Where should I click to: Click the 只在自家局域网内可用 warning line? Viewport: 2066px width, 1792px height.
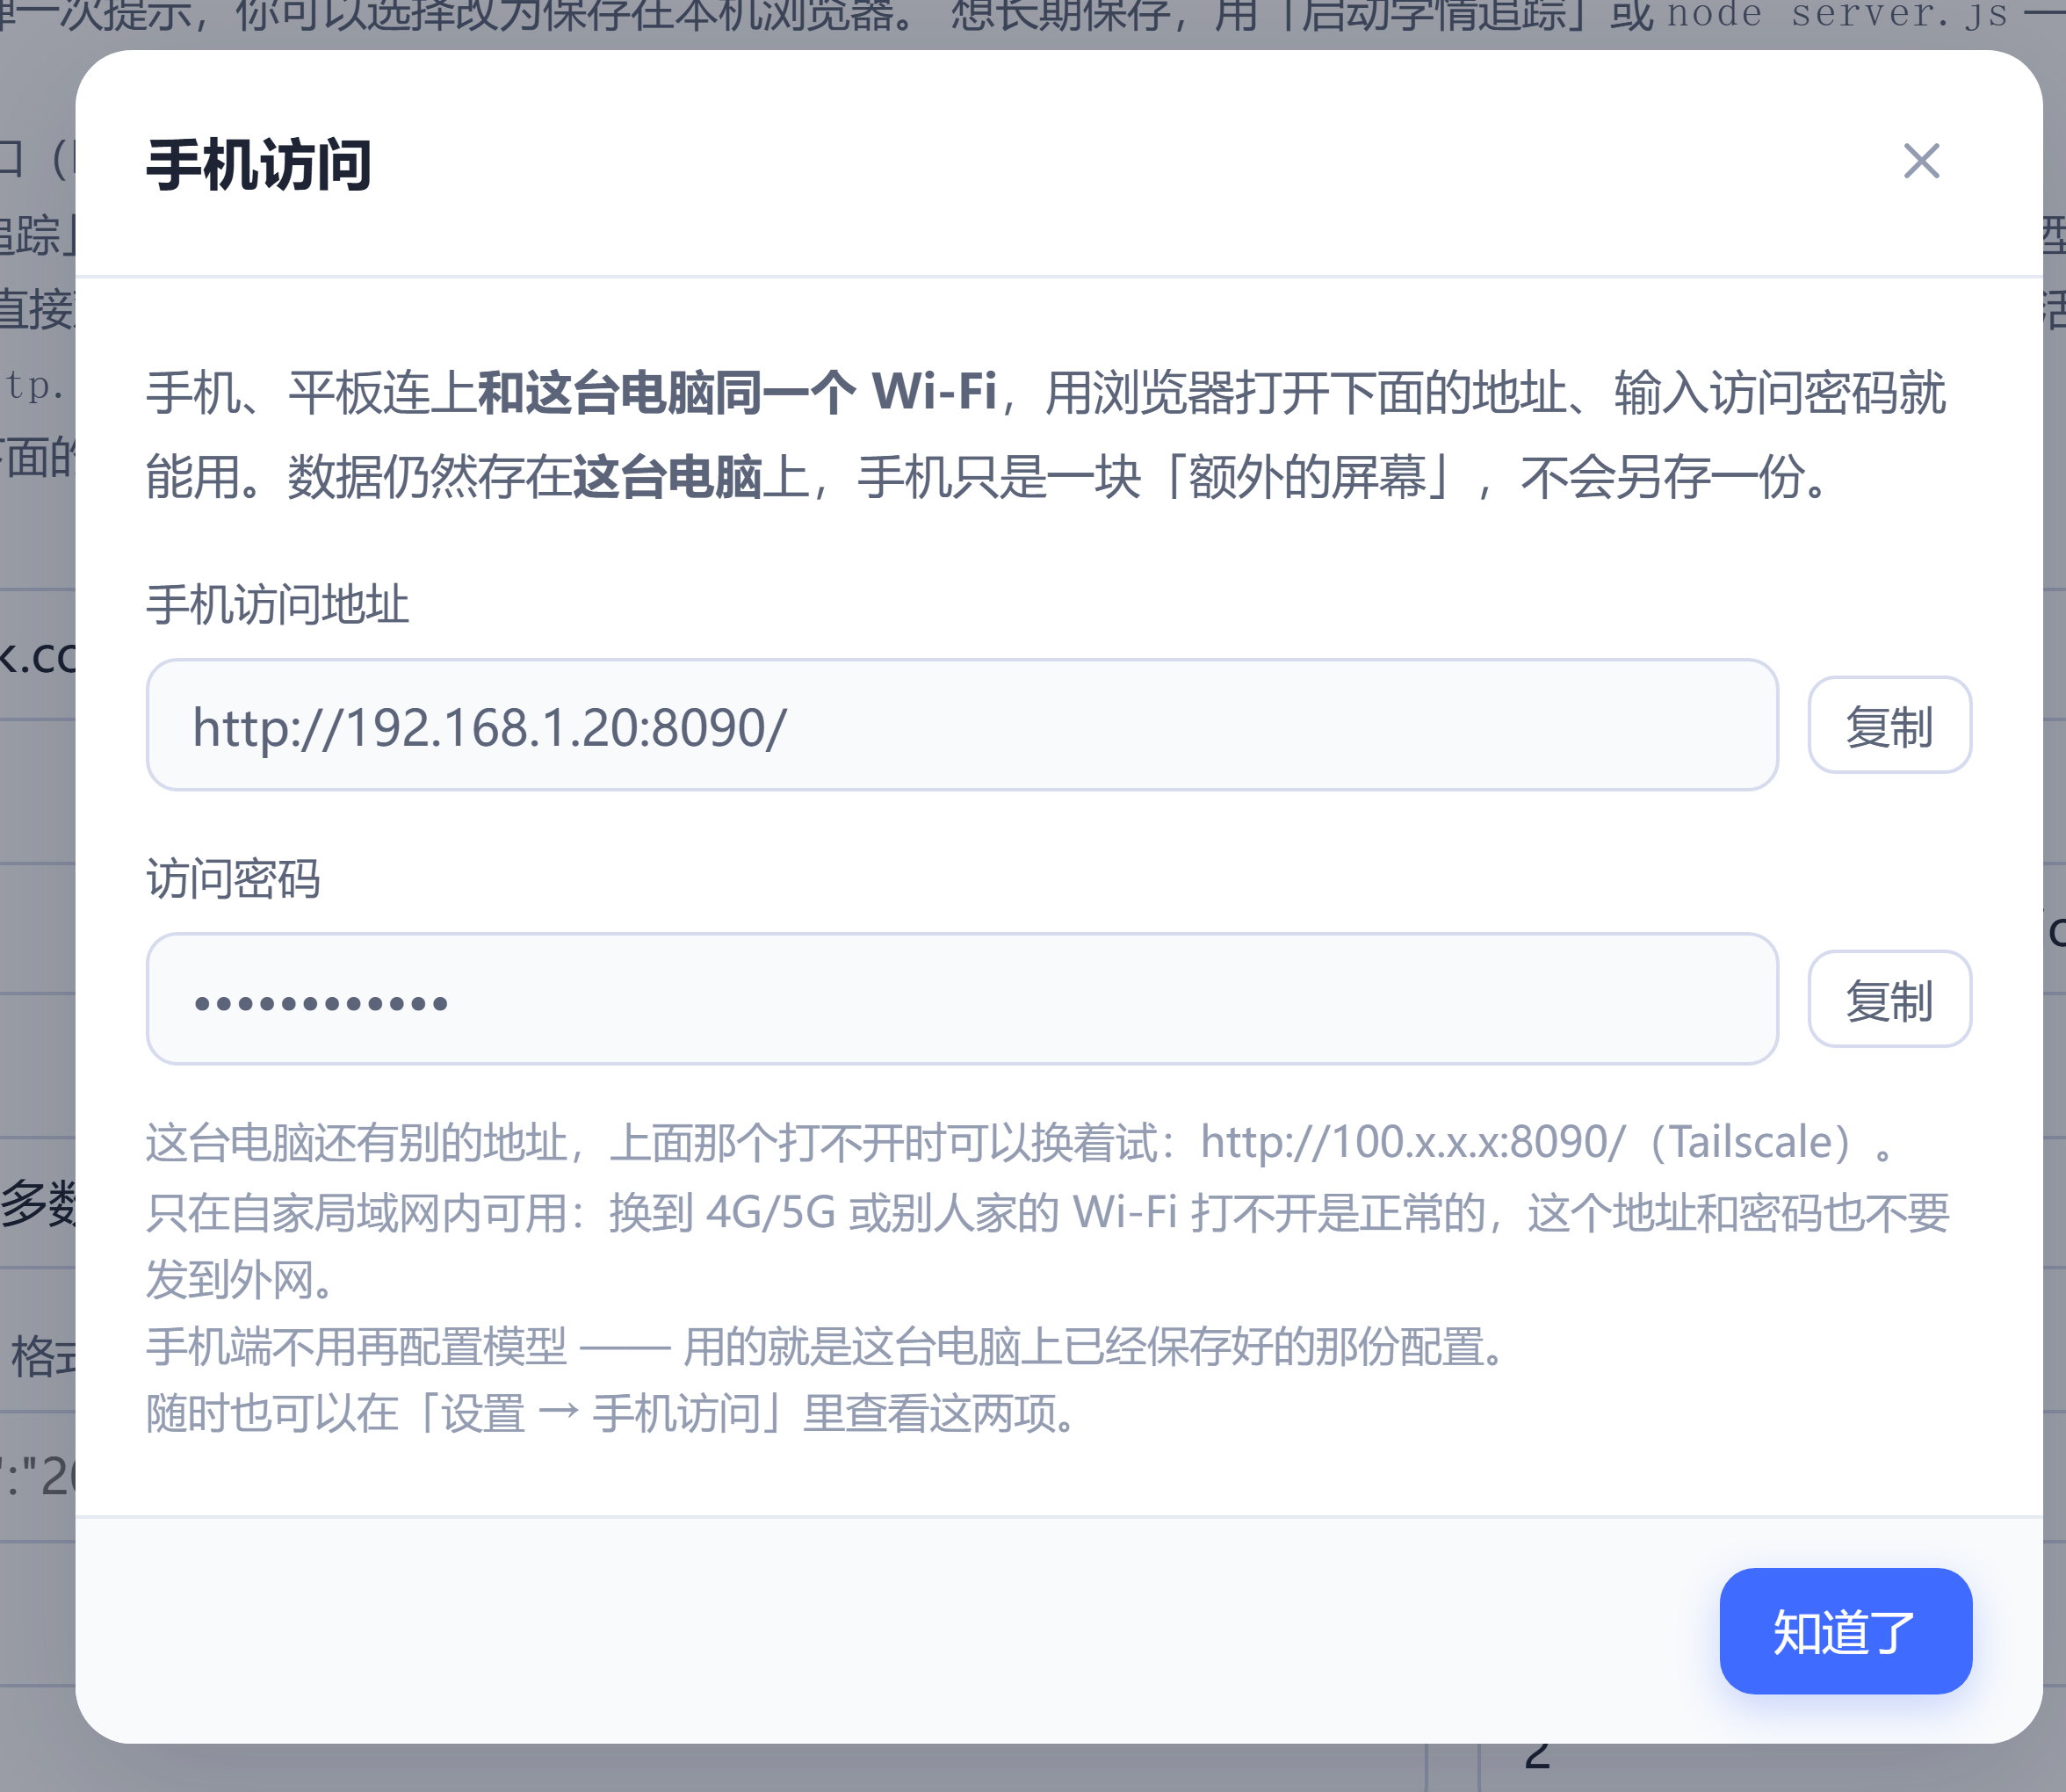point(1048,1245)
